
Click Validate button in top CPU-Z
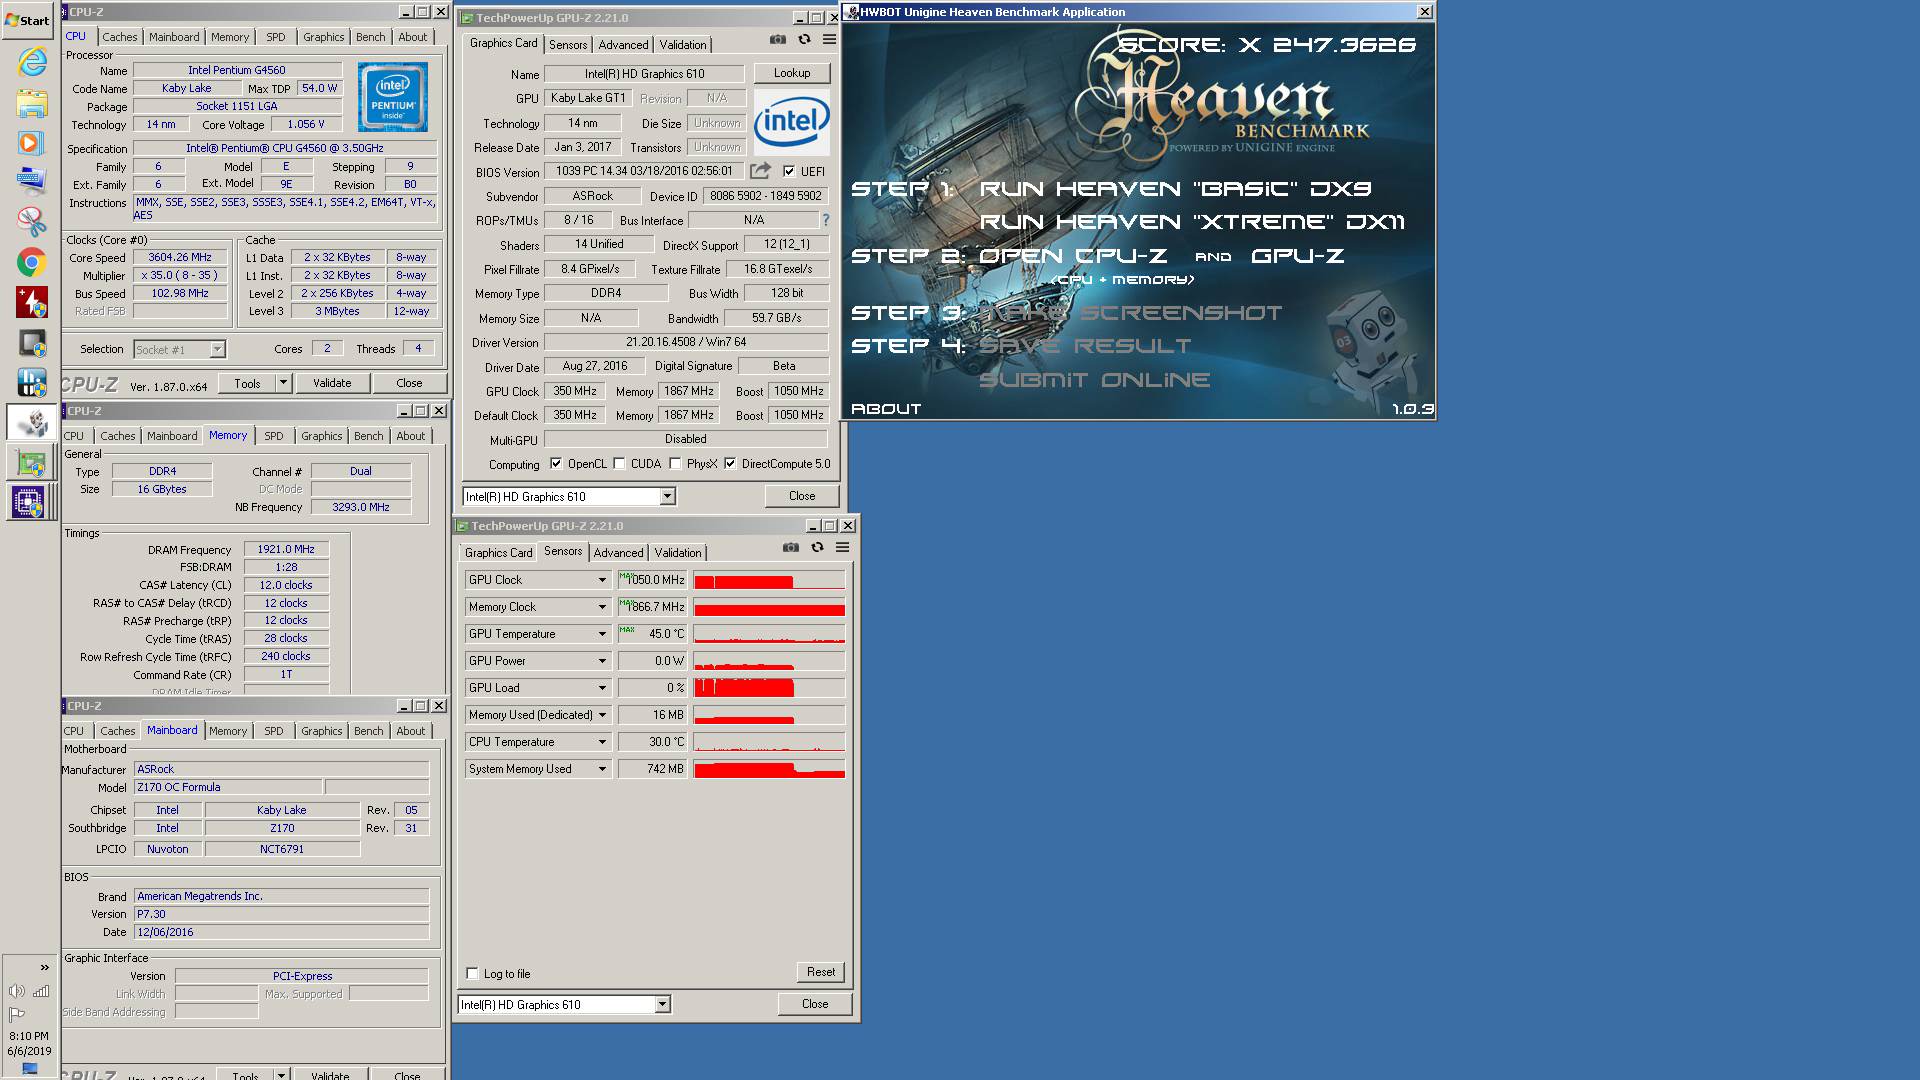coord(332,383)
